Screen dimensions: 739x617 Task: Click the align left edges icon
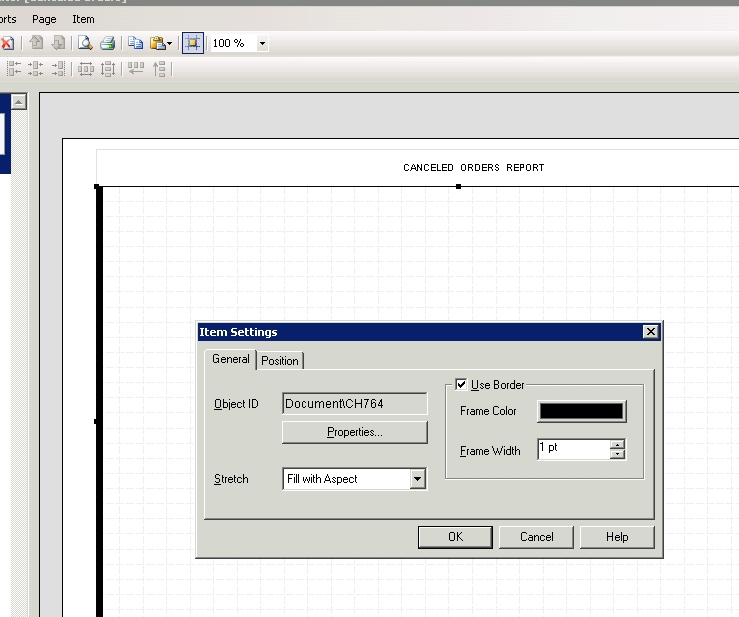(x=14, y=69)
